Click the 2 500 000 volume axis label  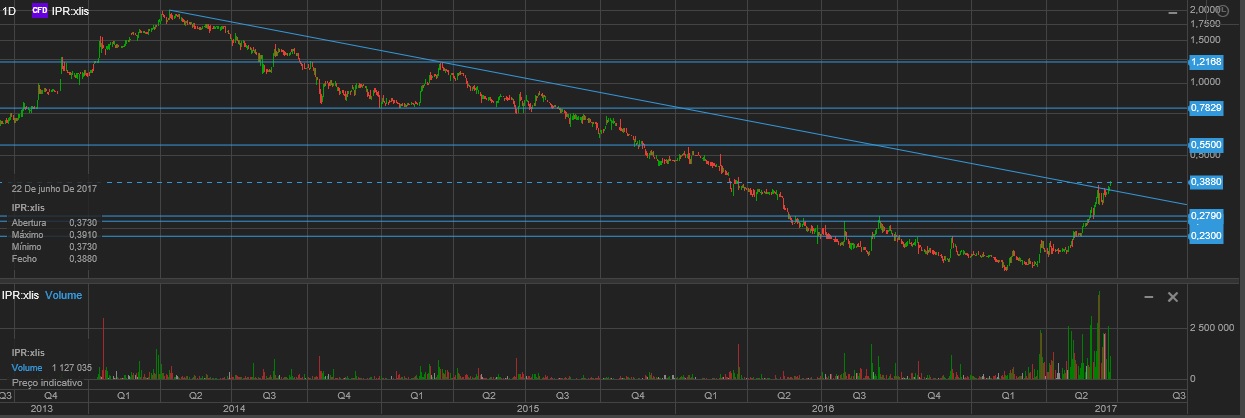(x=1214, y=327)
